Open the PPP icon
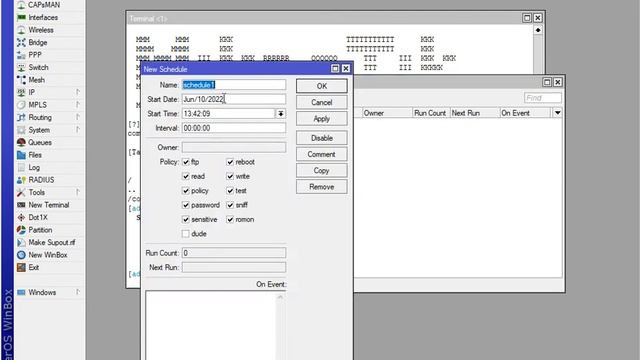Image resolution: width=640 pixels, height=360 pixels. (21, 55)
